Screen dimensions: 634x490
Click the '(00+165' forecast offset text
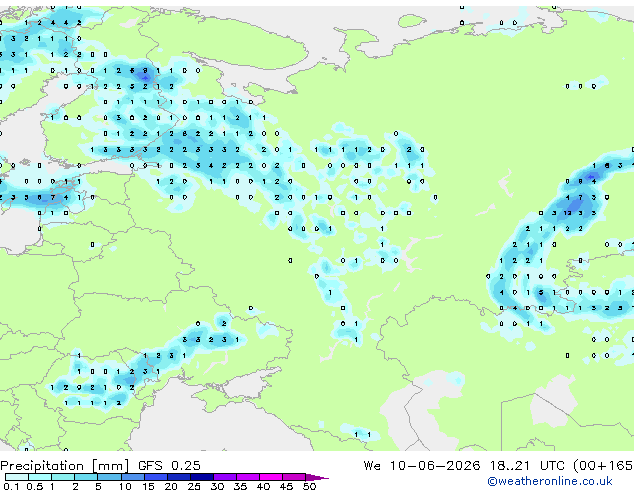tap(602, 466)
